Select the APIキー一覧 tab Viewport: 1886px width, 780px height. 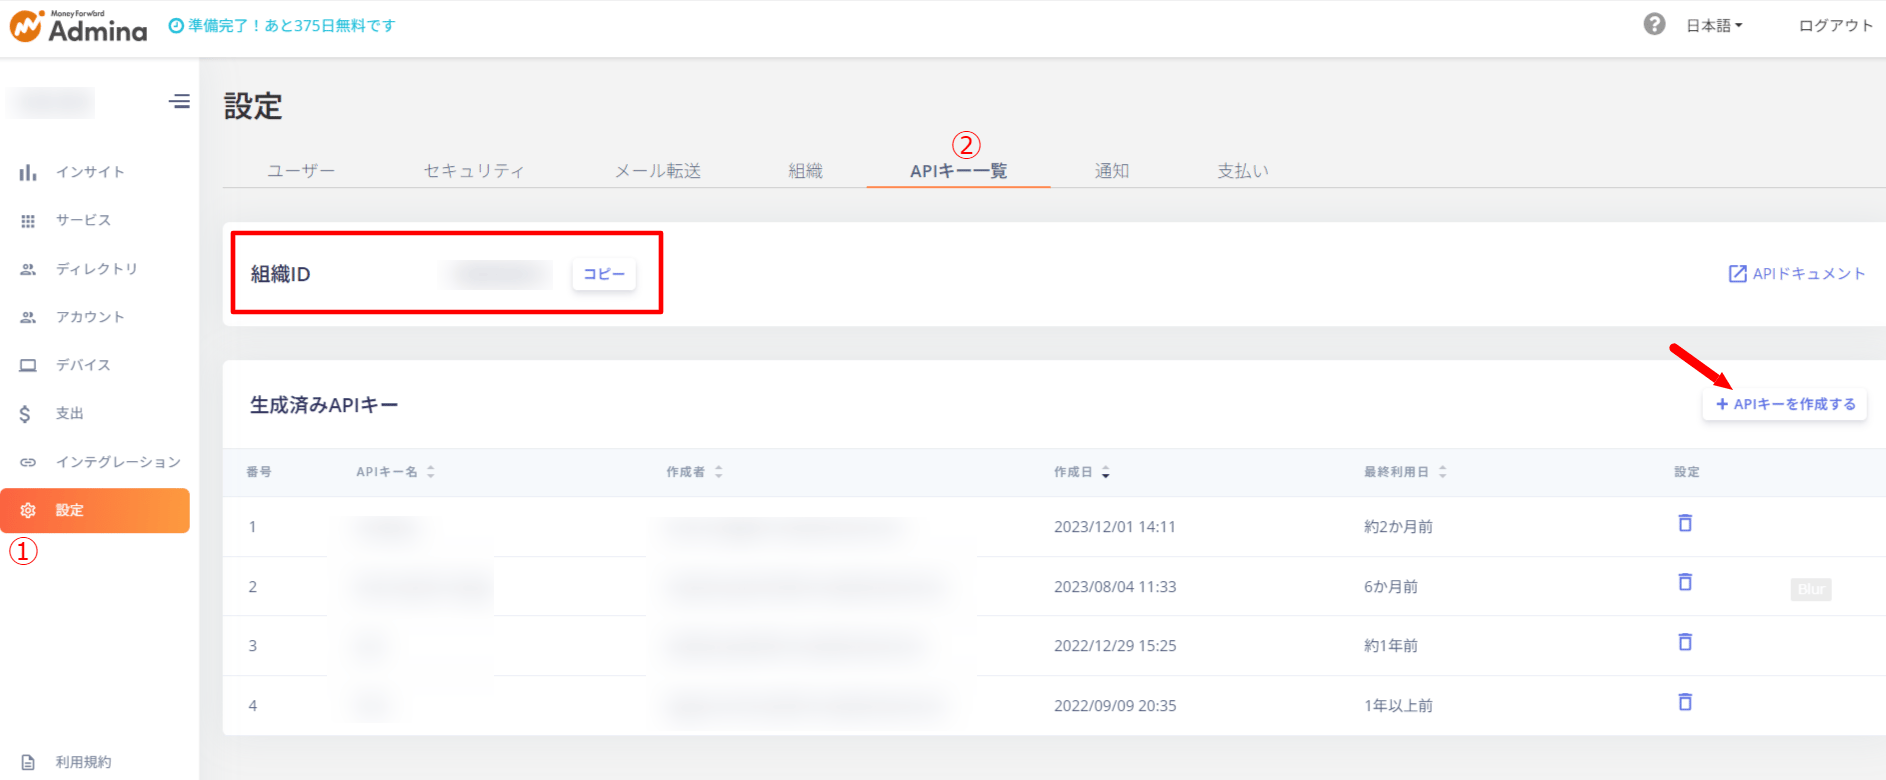click(958, 171)
